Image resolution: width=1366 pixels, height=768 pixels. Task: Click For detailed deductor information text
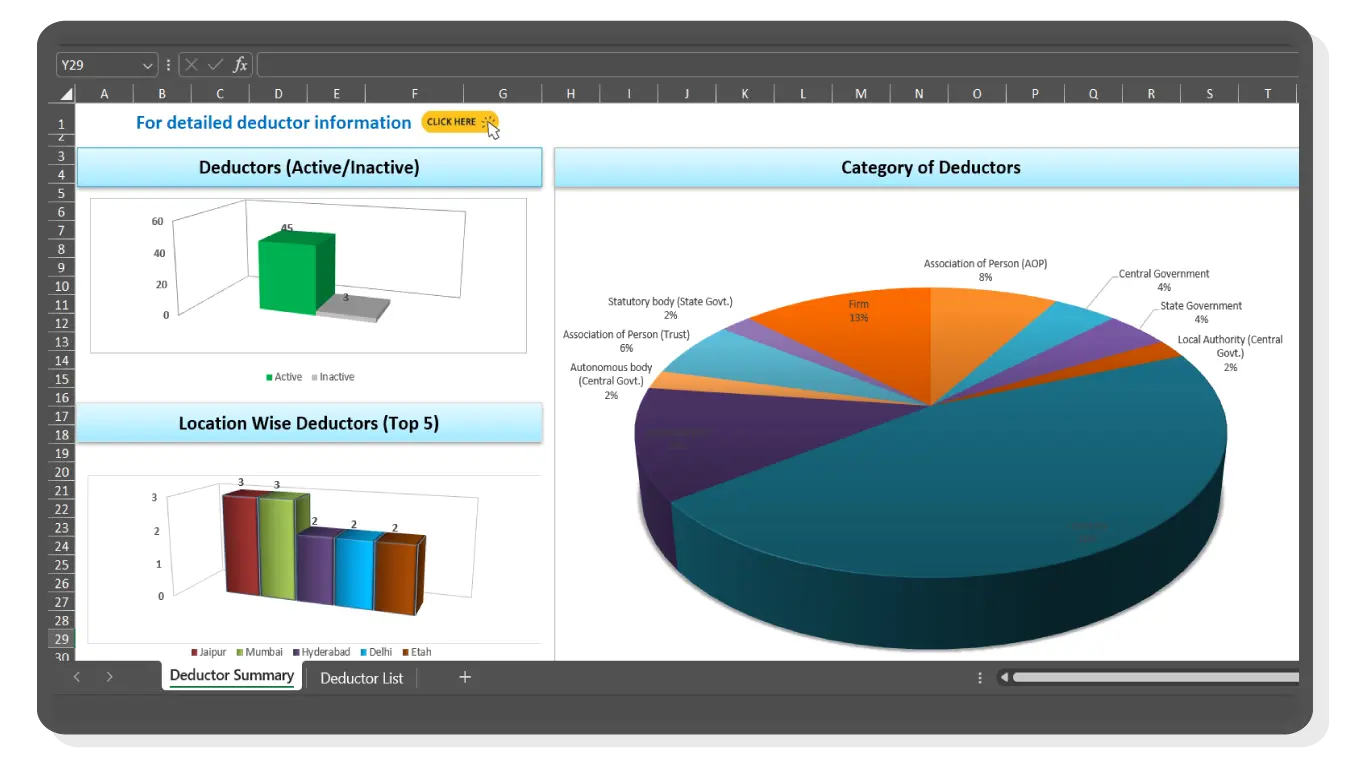[274, 123]
